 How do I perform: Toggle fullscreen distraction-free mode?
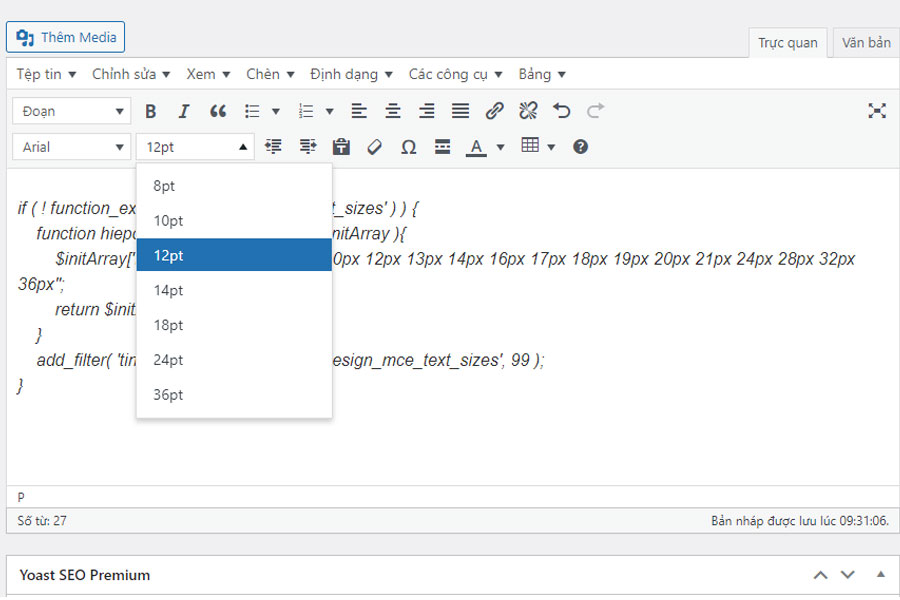click(876, 111)
